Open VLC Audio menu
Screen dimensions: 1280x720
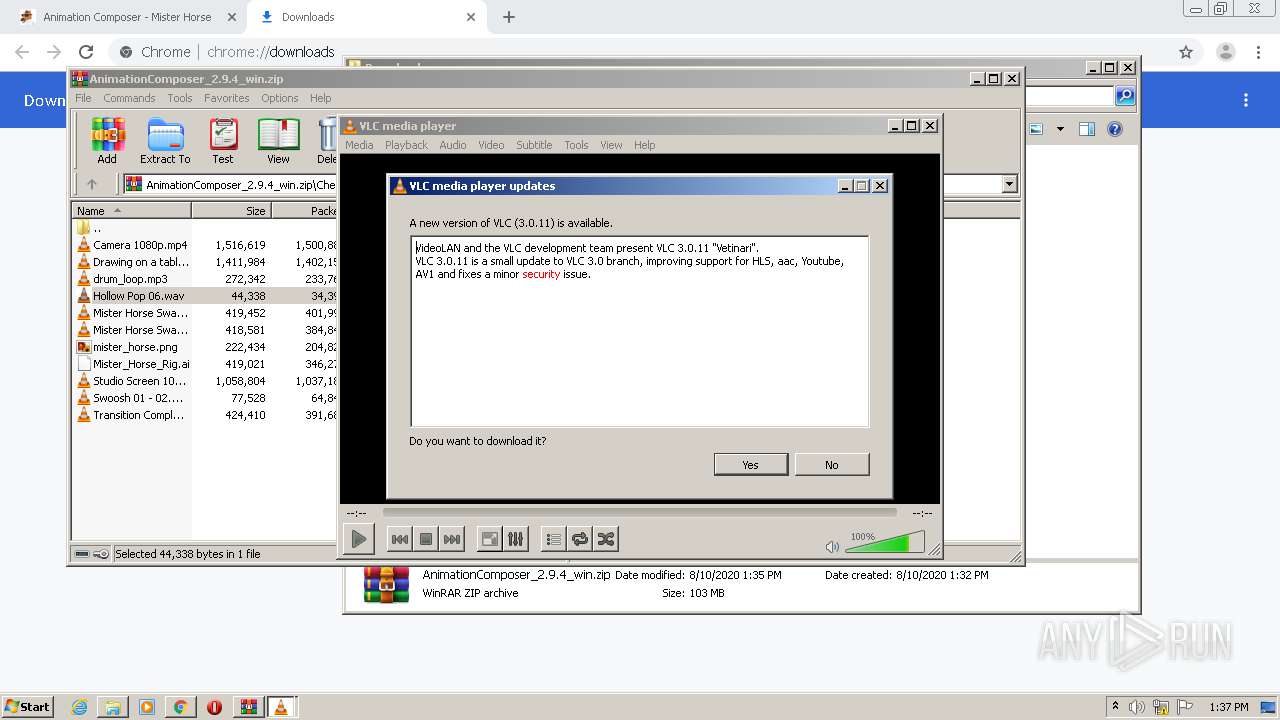coord(453,145)
